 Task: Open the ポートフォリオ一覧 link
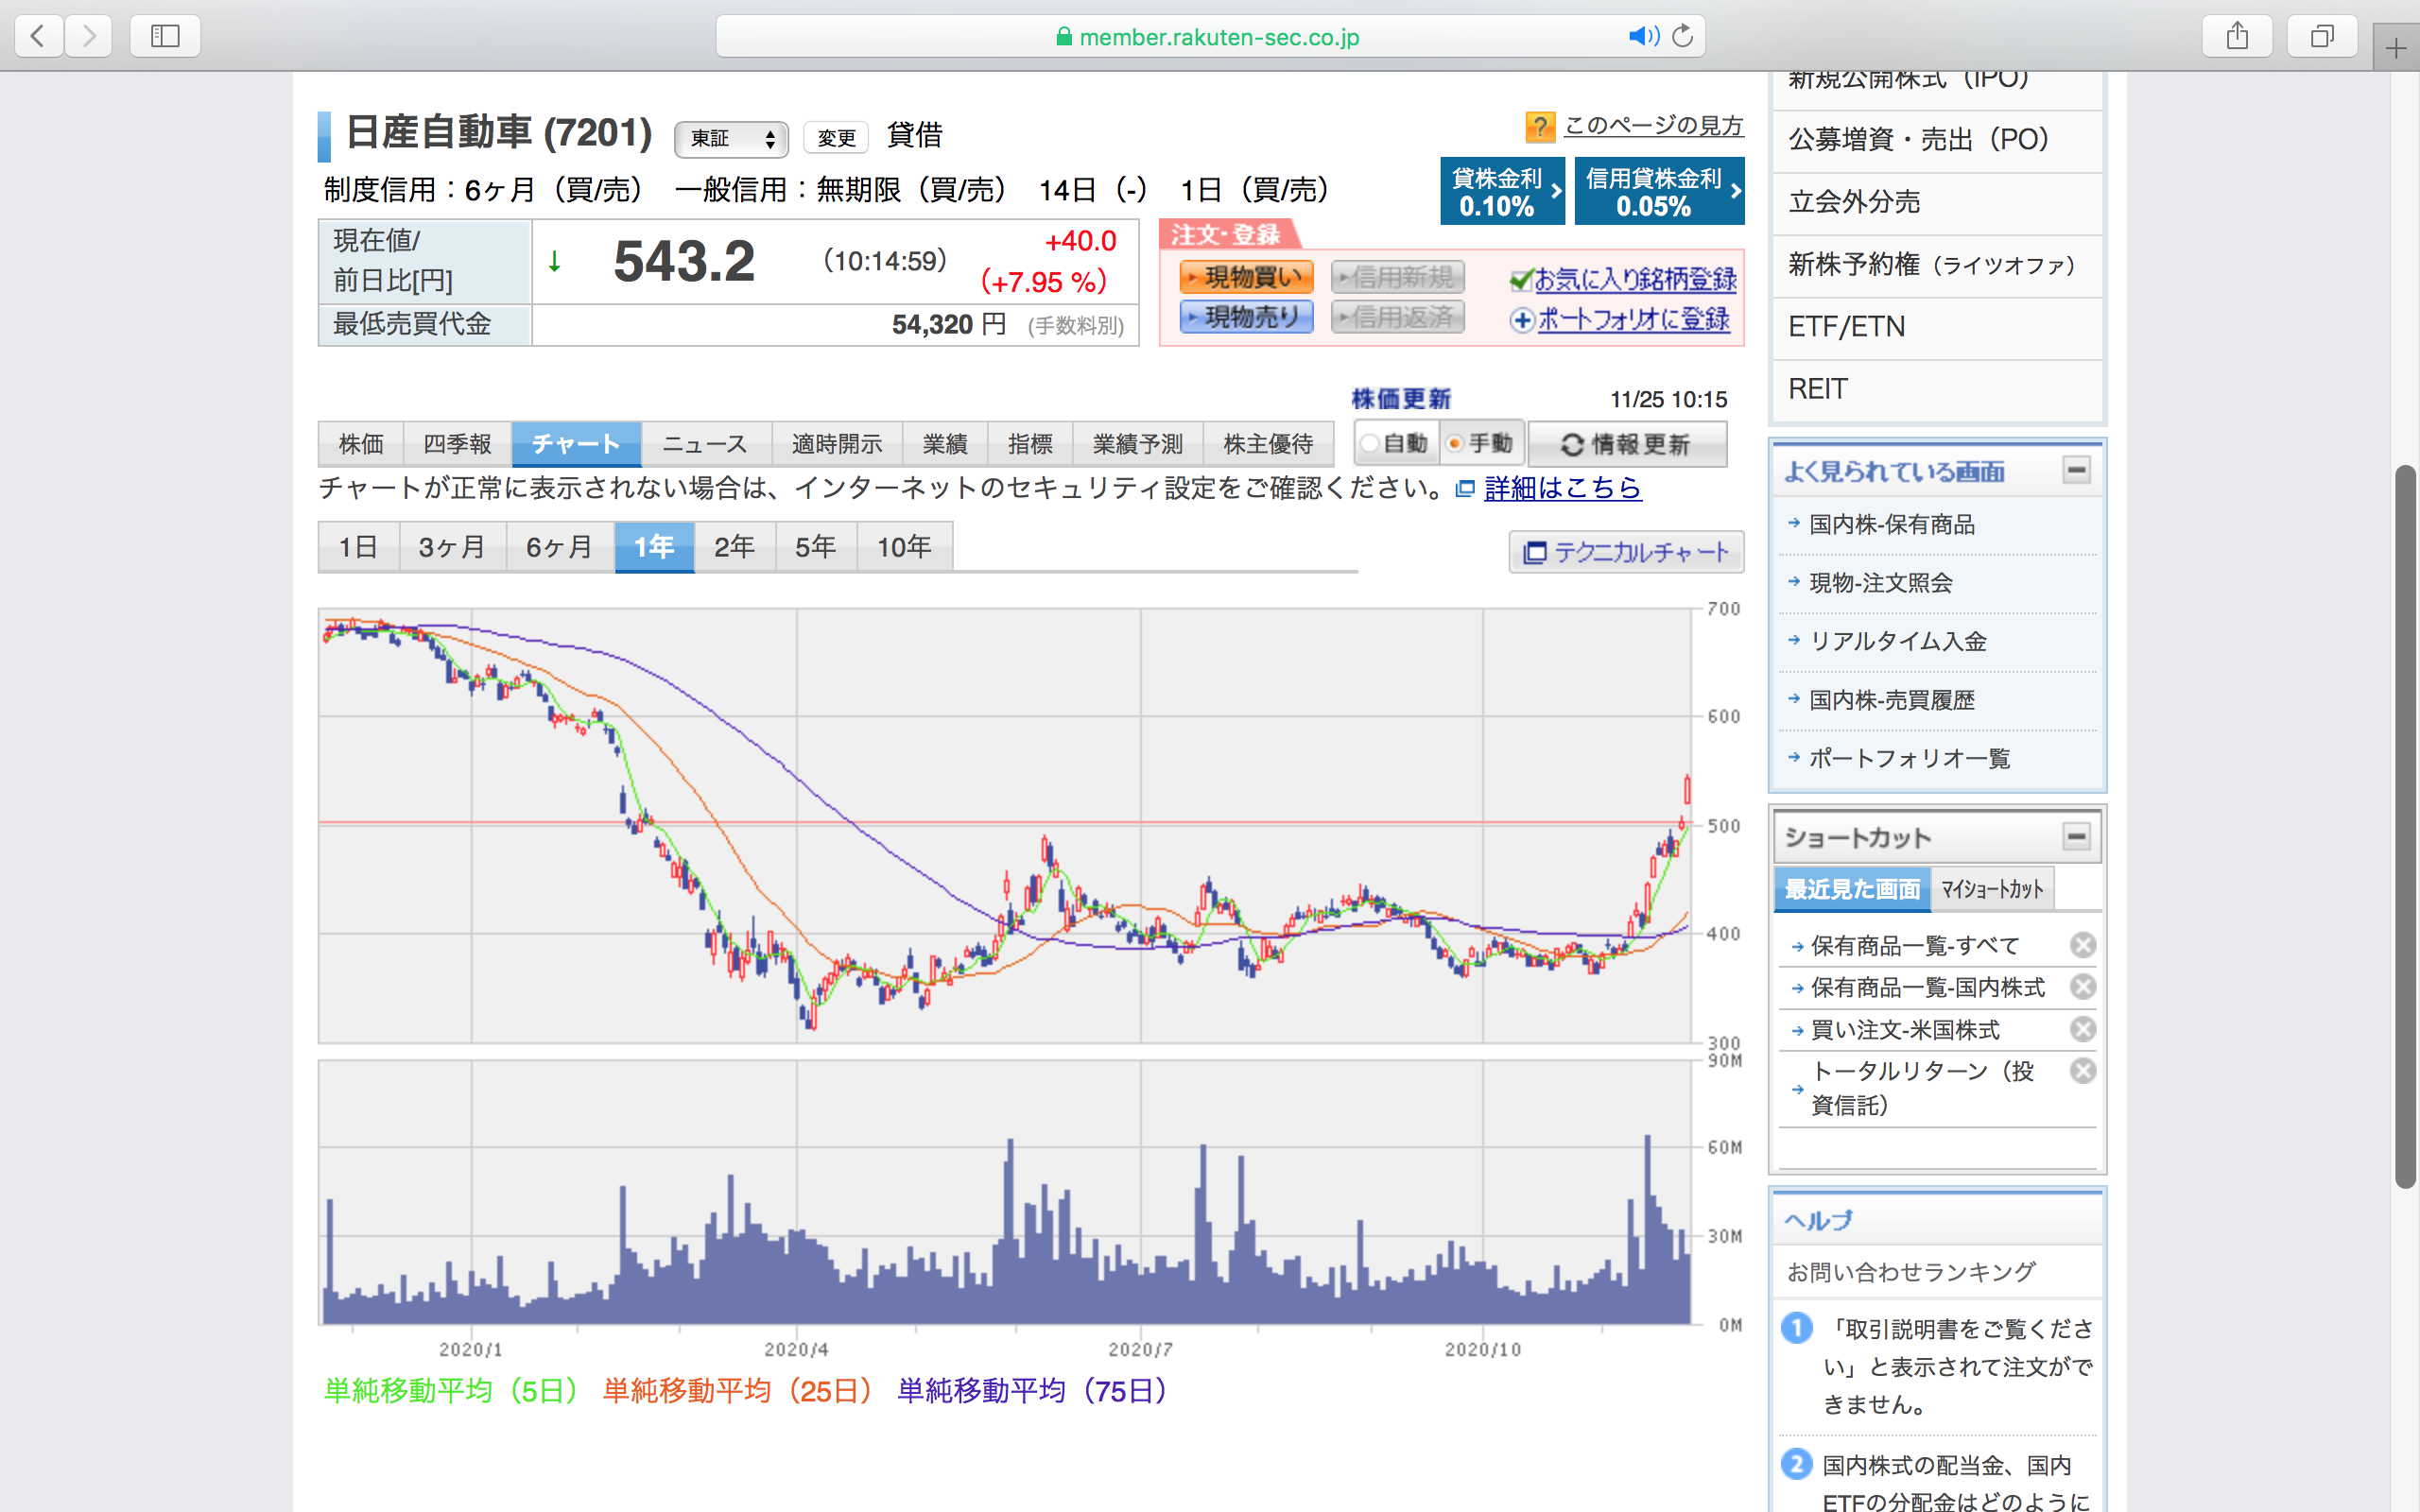pos(1910,758)
